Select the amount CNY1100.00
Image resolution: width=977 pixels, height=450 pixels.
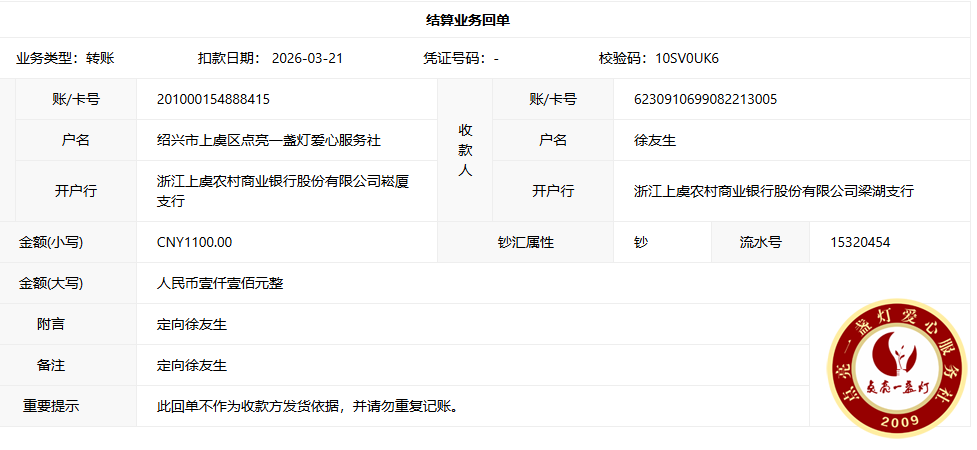[x=194, y=242]
